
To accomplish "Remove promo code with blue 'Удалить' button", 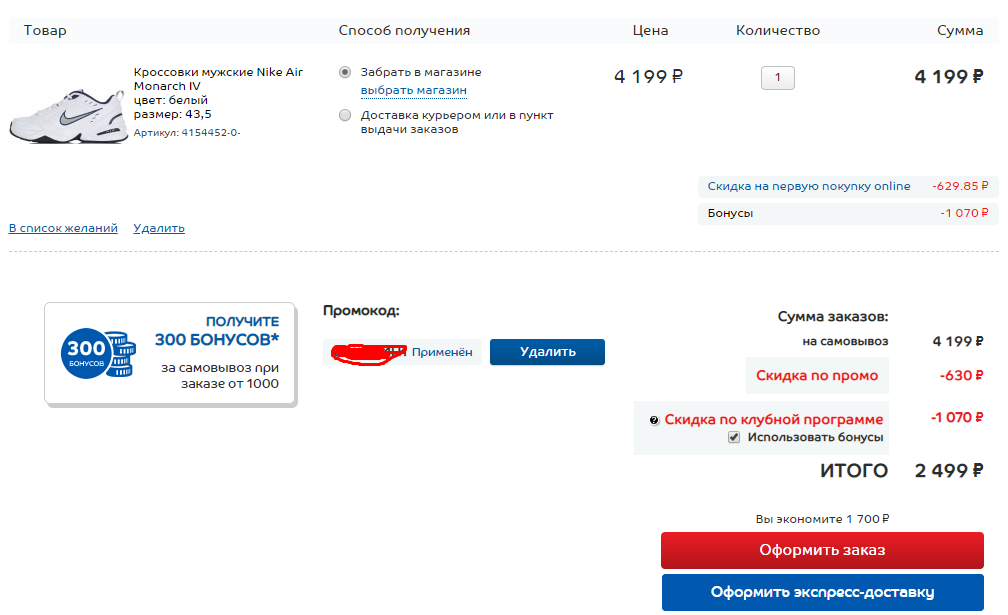I will point(547,352).
